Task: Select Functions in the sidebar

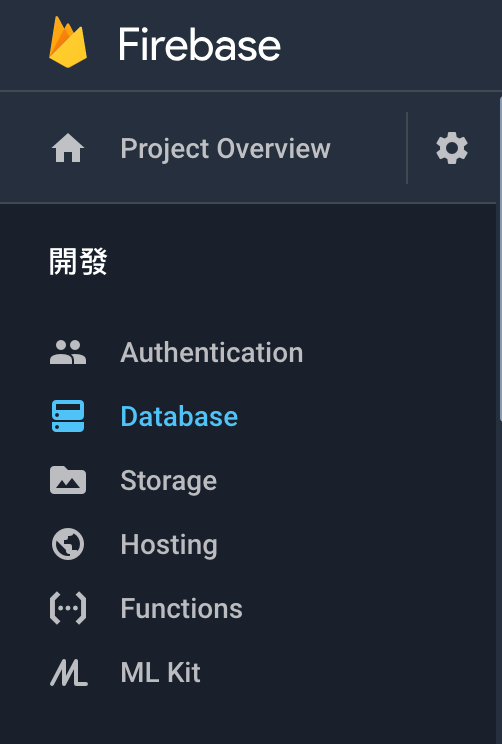Action: 181,608
